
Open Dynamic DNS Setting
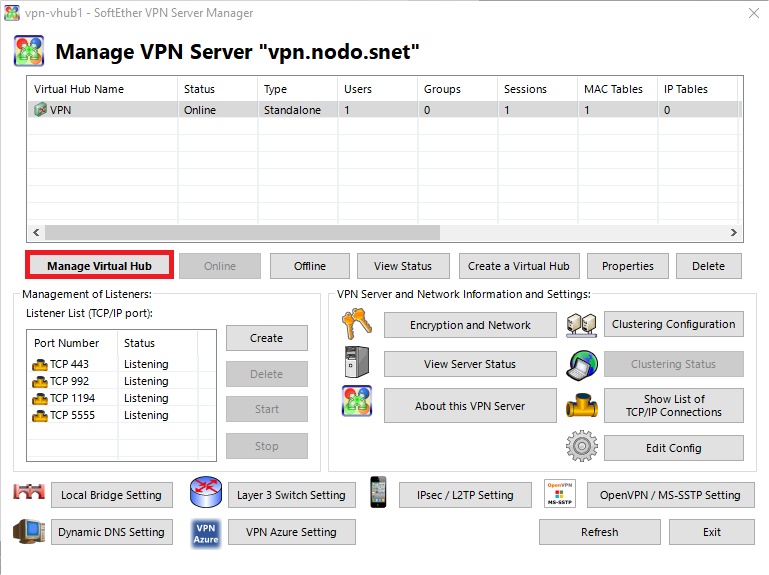[x=112, y=532]
